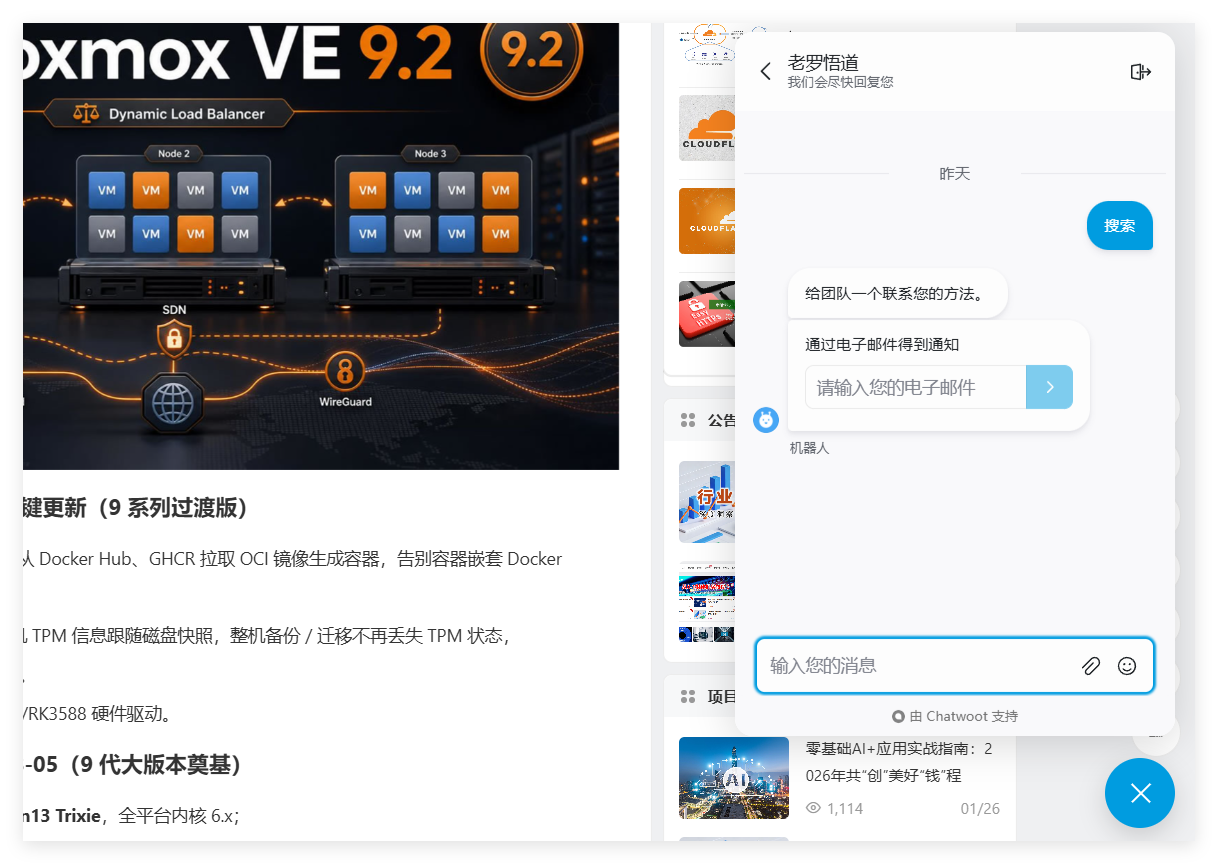Click the grid icon beside 公告

tap(687, 420)
